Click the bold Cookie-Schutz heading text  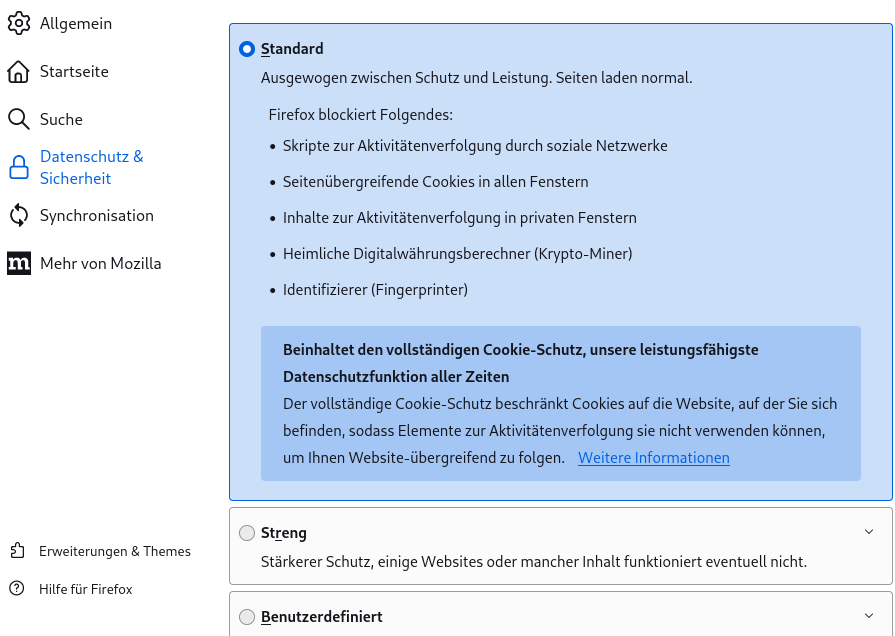[x=521, y=363]
